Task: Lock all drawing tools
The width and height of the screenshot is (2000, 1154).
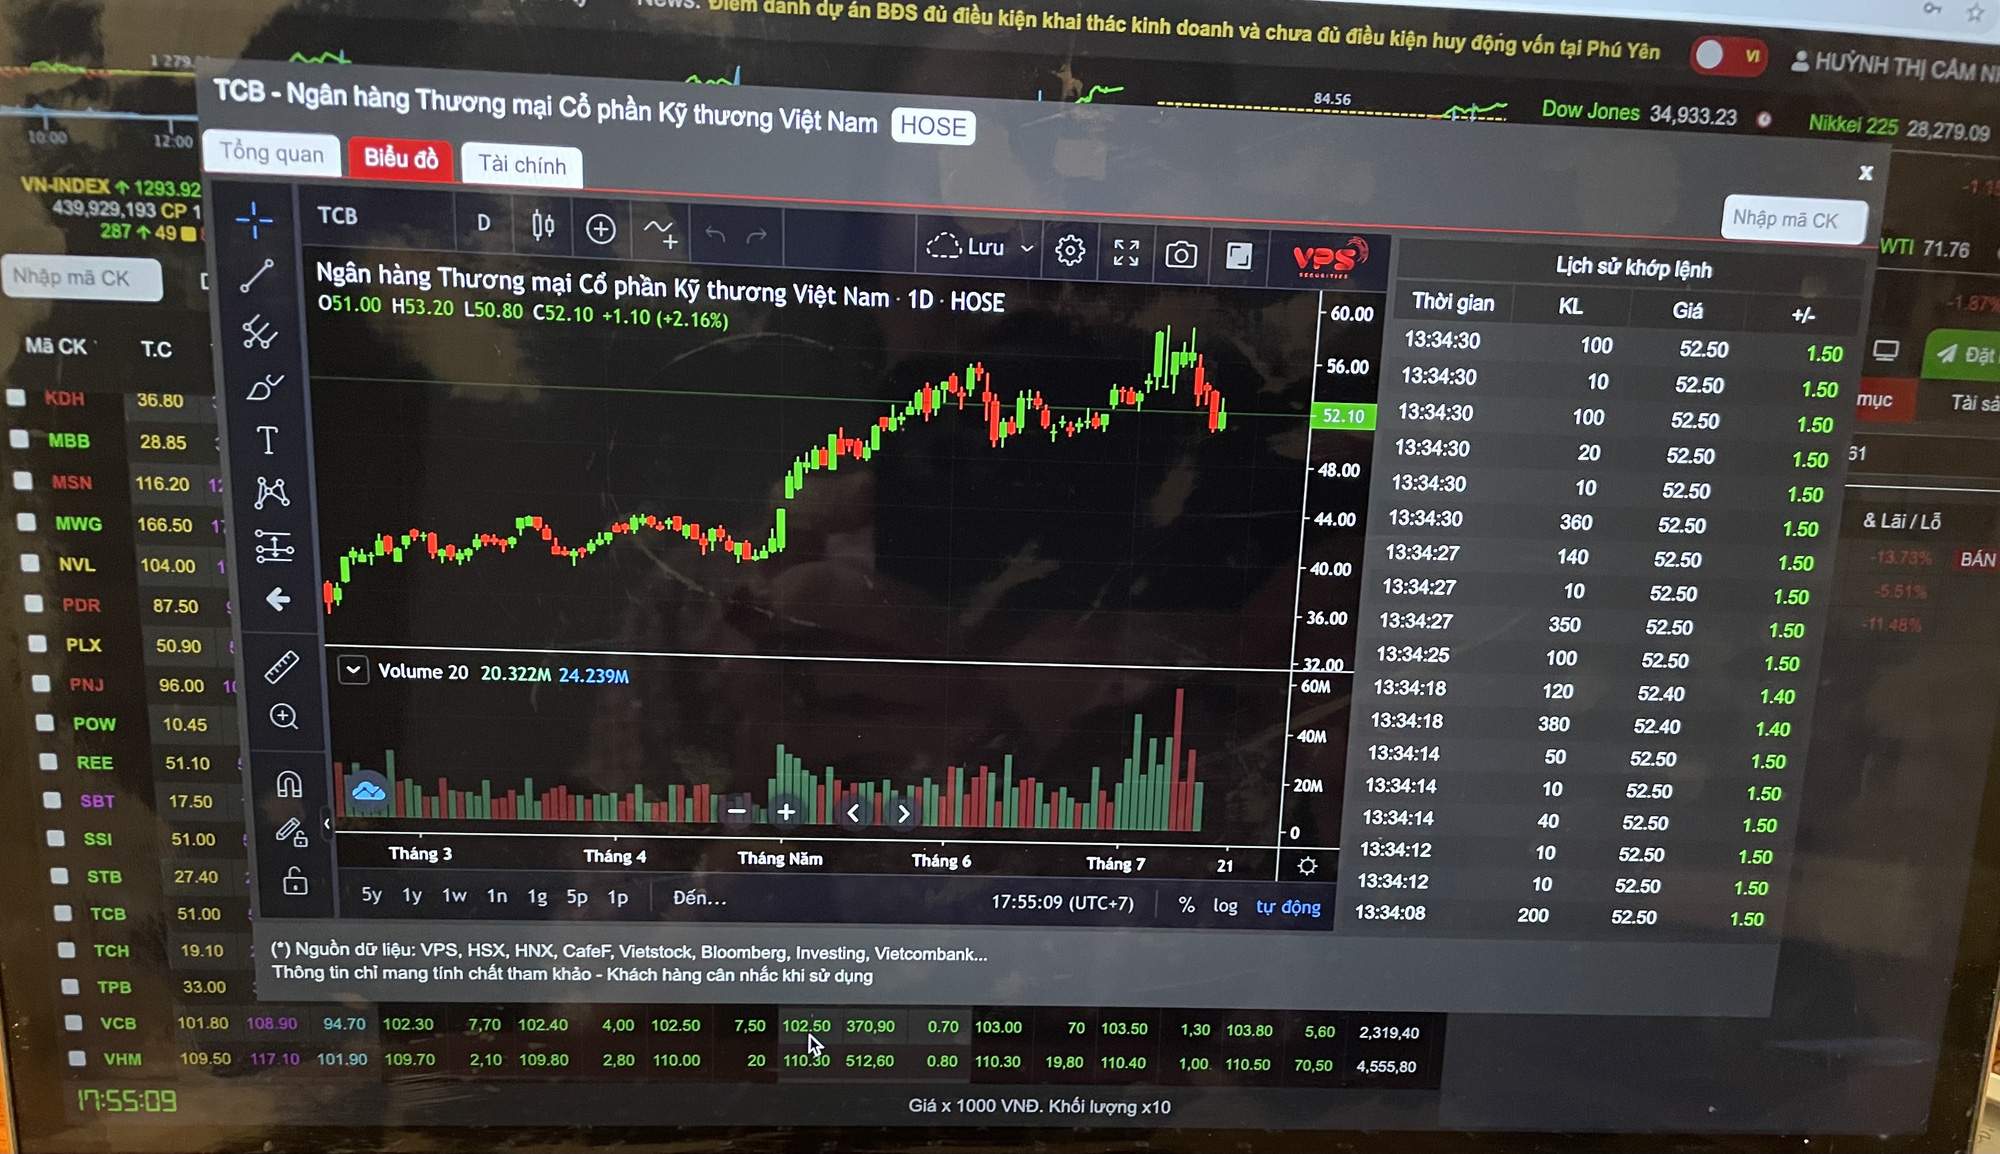Action: pos(295,881)
